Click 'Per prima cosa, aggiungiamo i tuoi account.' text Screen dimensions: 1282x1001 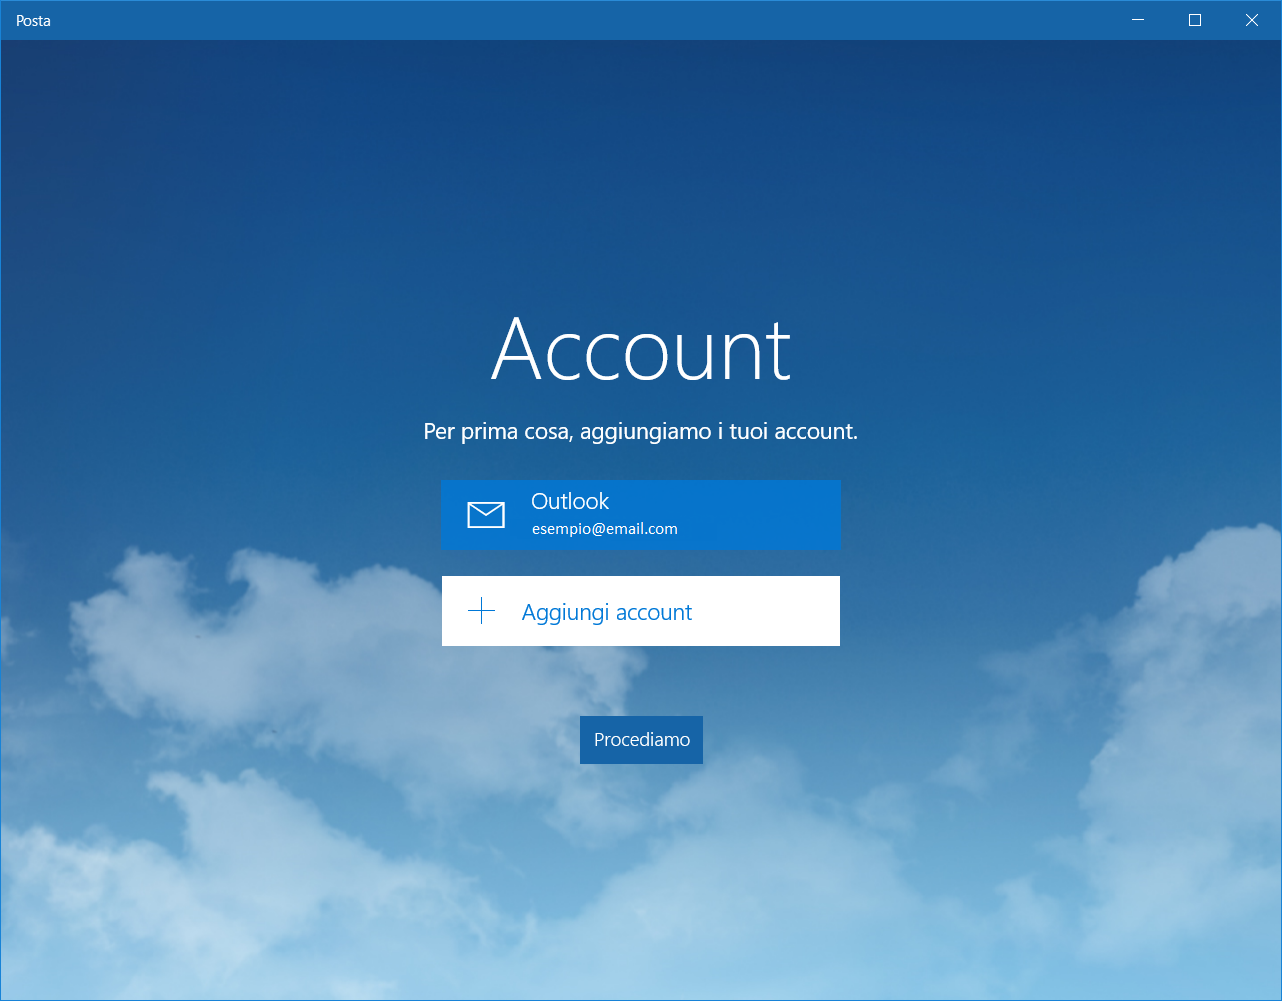(x=641, y=432)
